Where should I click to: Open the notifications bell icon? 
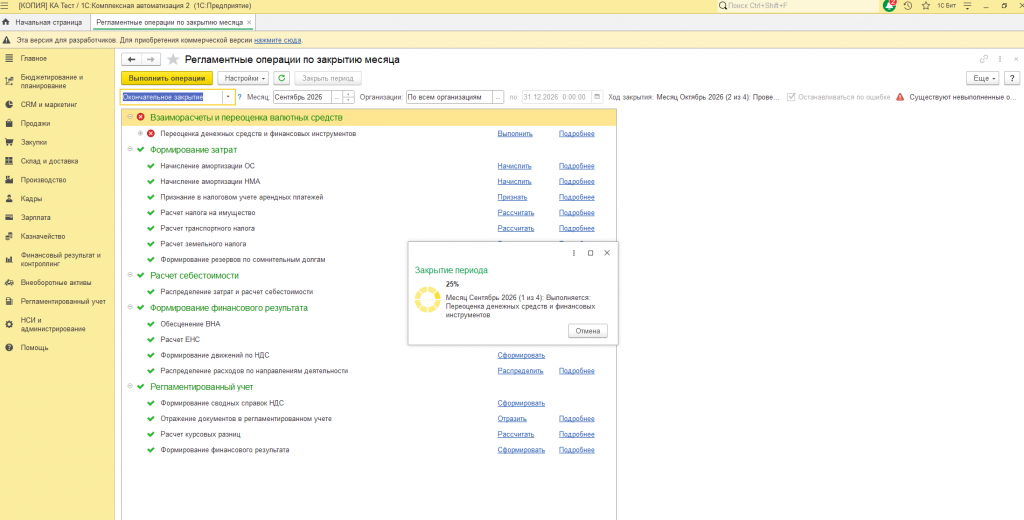pos(889,5)
